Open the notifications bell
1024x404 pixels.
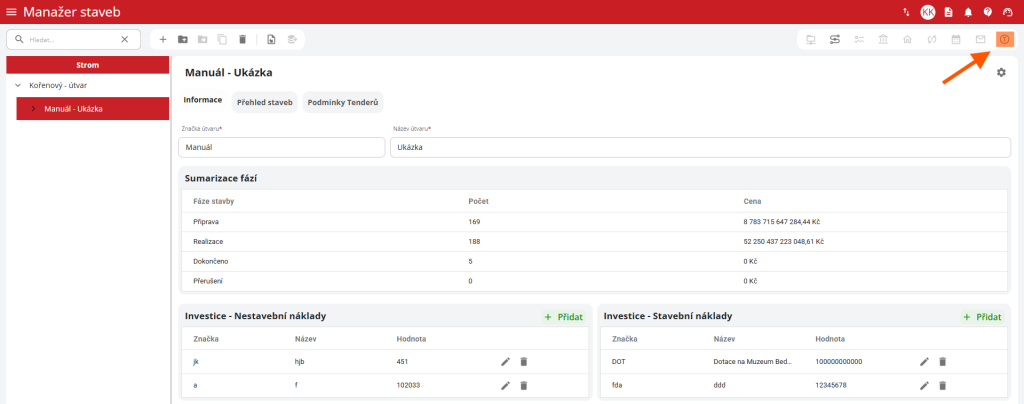click(968, 12)
